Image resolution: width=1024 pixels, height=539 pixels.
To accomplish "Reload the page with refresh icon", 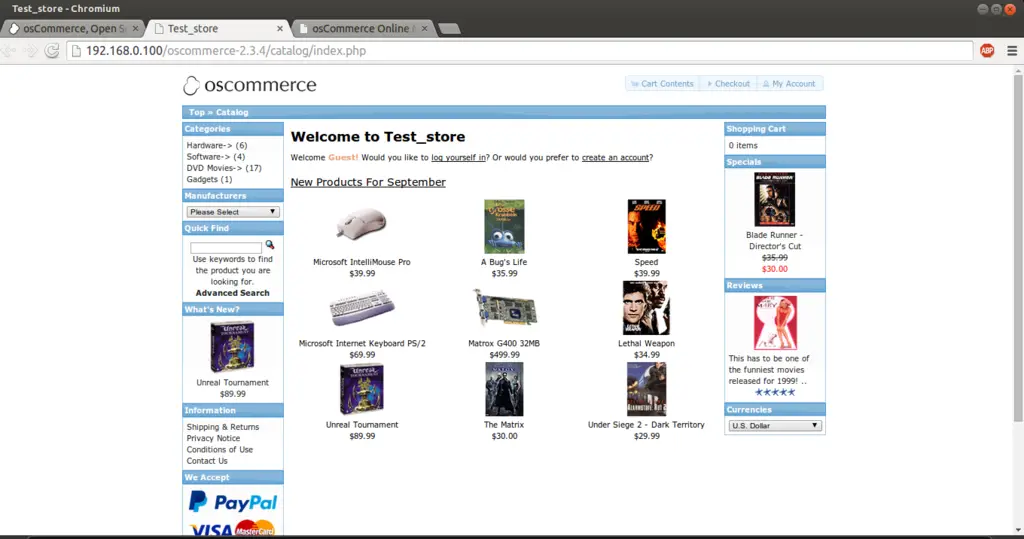I will pyautogui.click(x=52, y=50).
